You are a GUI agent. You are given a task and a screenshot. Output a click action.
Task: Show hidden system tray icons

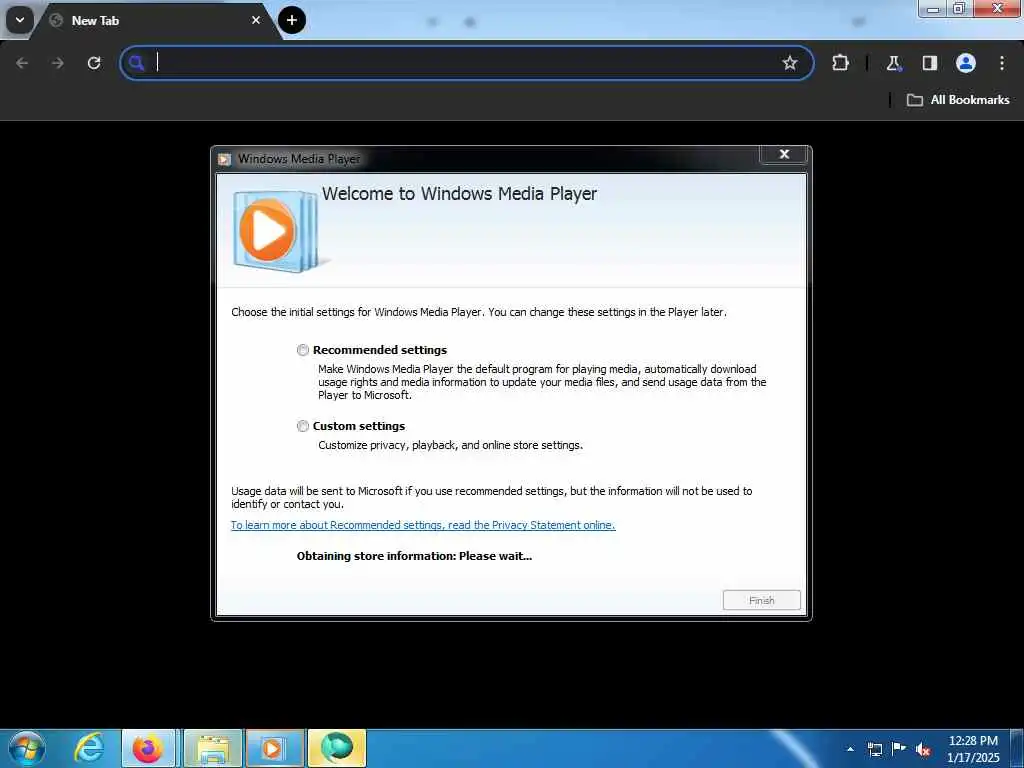tap(850, 749)
